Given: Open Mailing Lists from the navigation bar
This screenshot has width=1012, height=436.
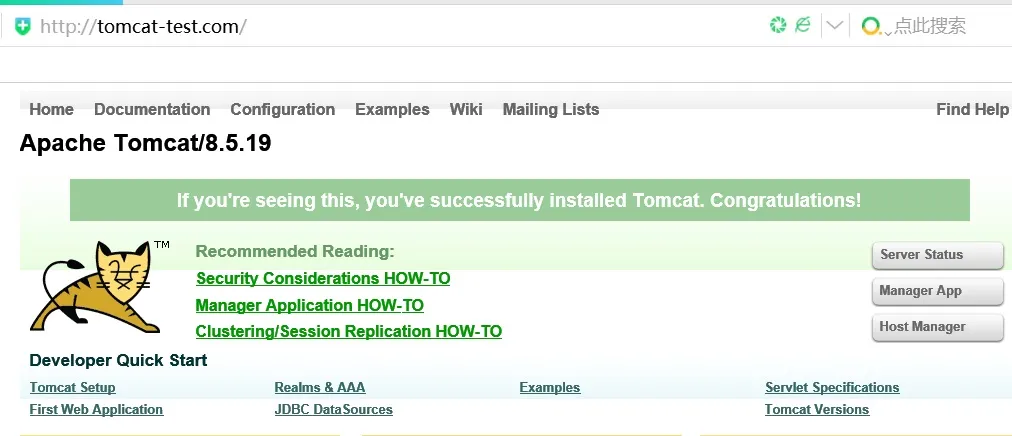Looking at the screenshot, I should 551,109.
